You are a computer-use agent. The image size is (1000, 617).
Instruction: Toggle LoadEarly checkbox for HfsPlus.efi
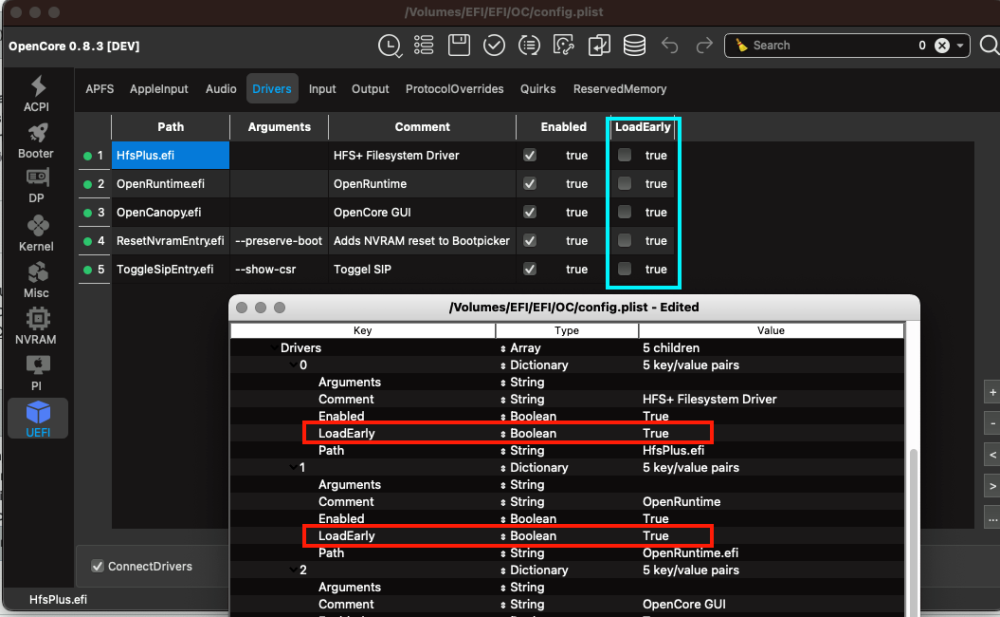pyautogui.click(x=624, y=155)
